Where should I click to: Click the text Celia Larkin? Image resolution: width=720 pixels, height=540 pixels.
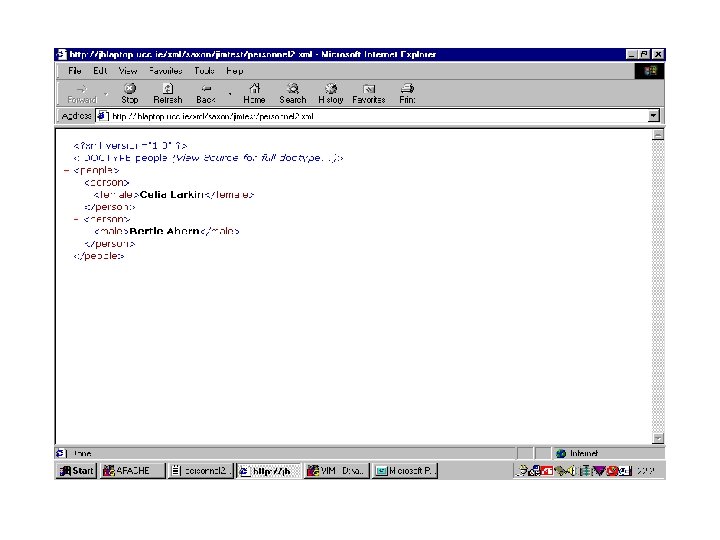tap(172, 195)
